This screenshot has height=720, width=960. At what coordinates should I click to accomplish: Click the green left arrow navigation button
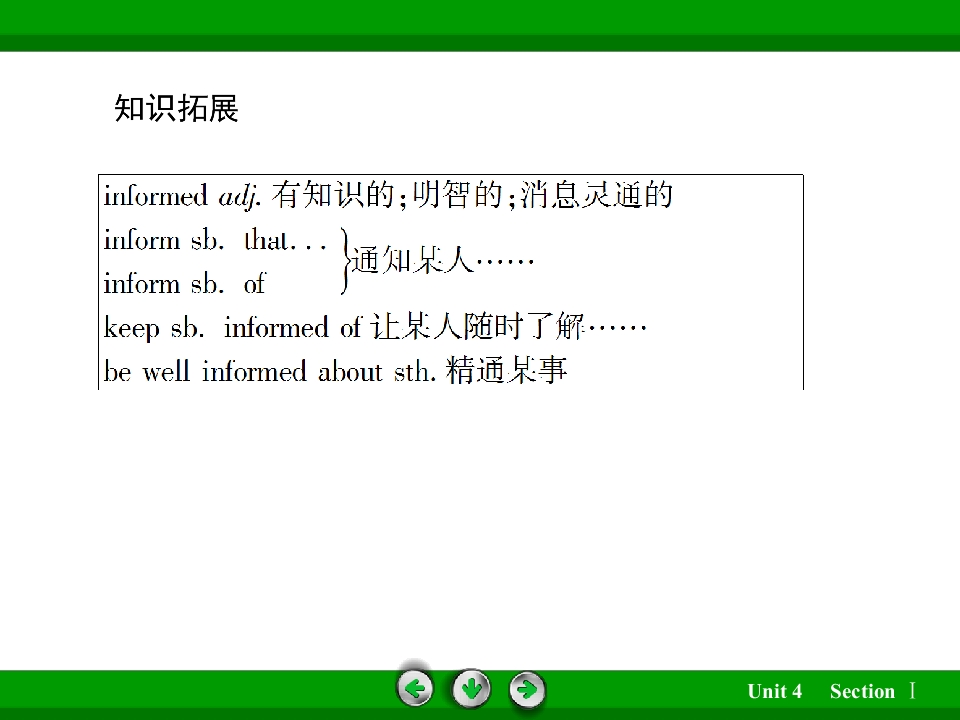[x=415, y=689]
